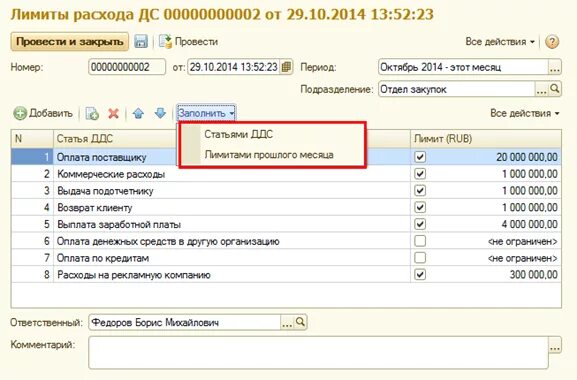
Task: Choose Статьями ДДС from the menu
Action: (x=238, y=134)
